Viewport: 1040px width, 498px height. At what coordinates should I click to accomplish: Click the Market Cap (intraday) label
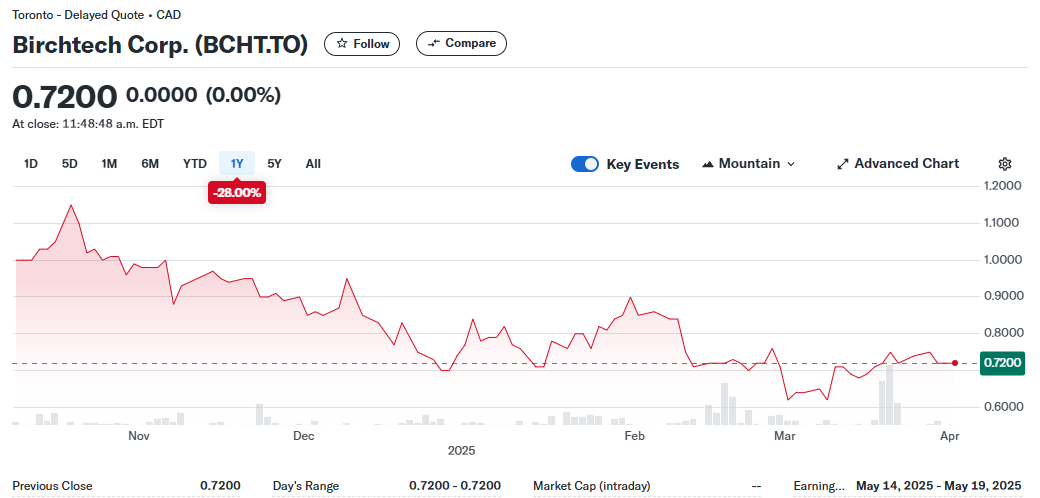592,486
